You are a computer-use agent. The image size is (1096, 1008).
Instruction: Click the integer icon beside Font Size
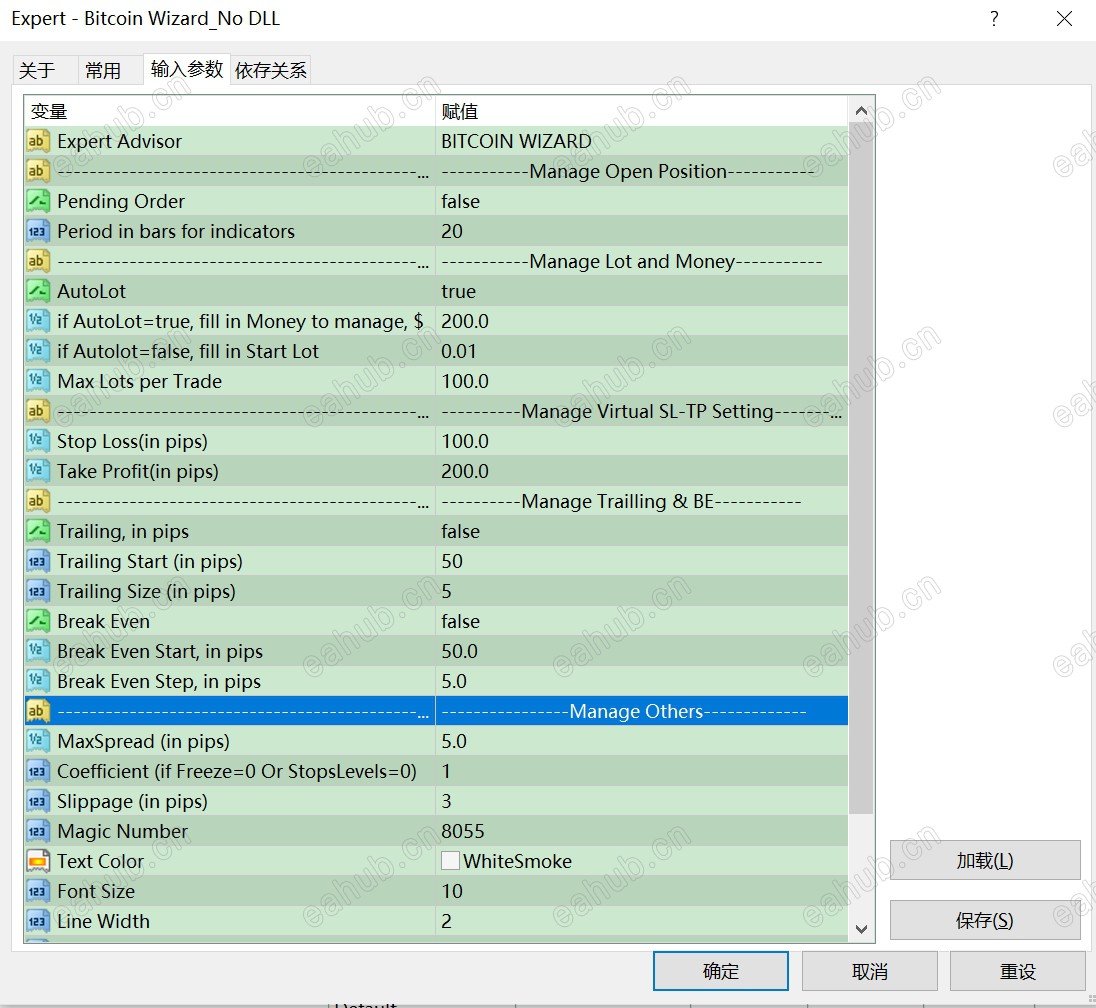click(38, 892)
